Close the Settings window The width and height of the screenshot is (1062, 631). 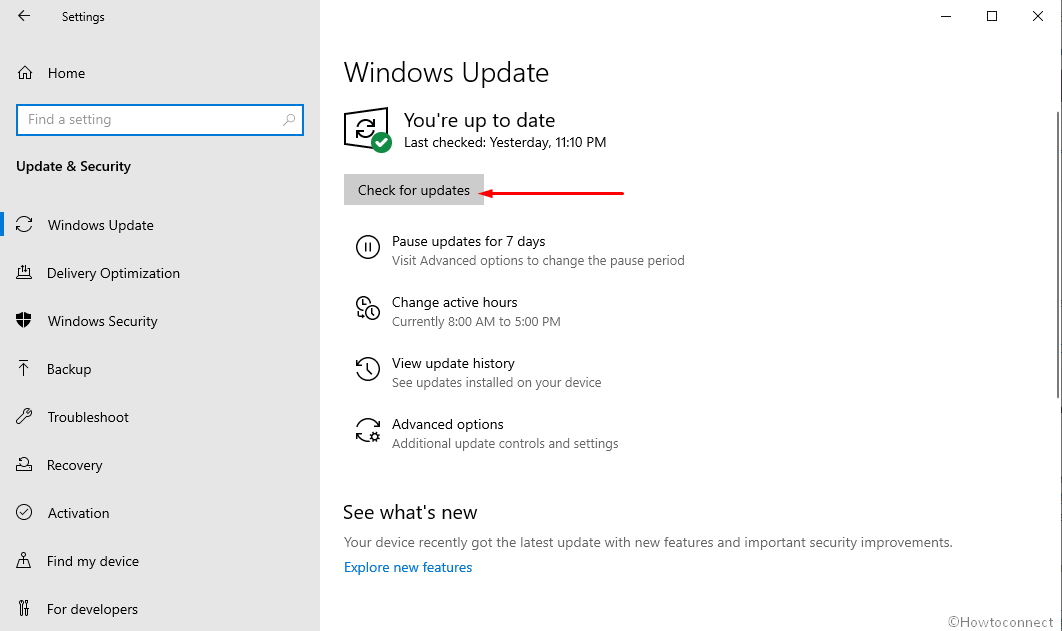pos(1038,16)
